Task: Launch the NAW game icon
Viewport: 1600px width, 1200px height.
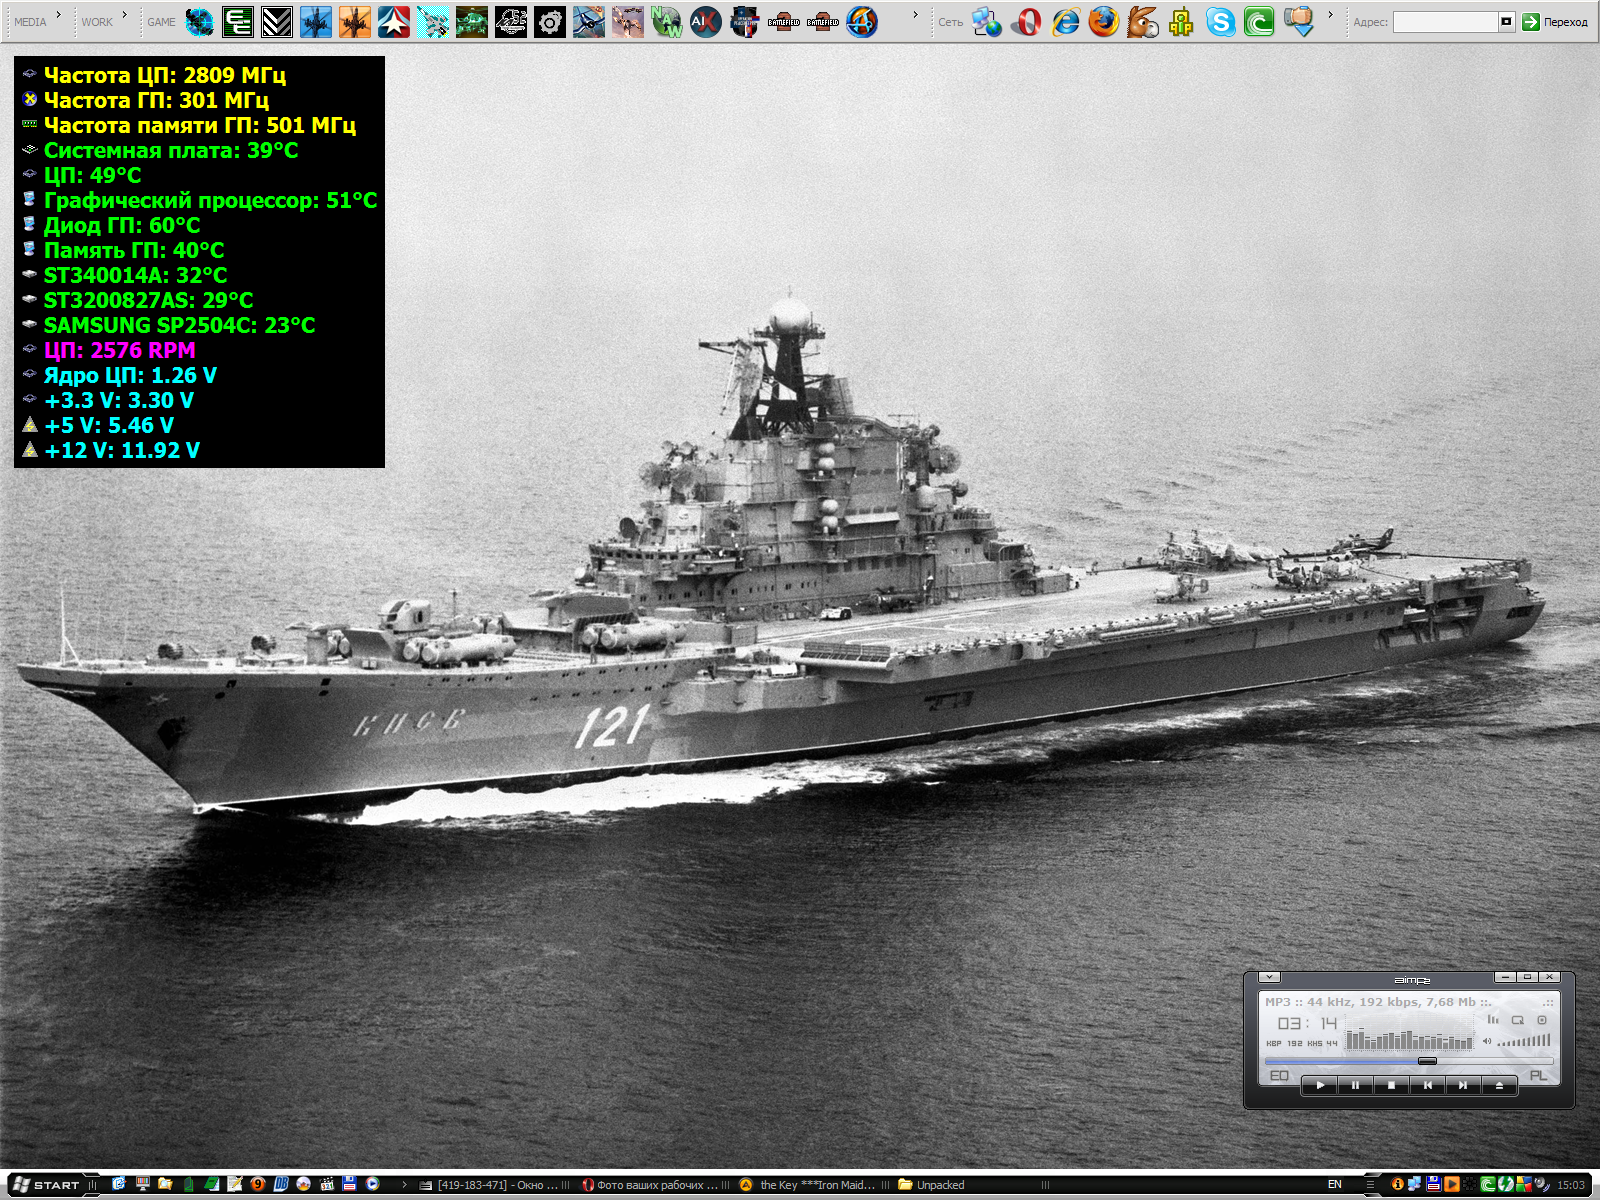Action: point(666,22)
